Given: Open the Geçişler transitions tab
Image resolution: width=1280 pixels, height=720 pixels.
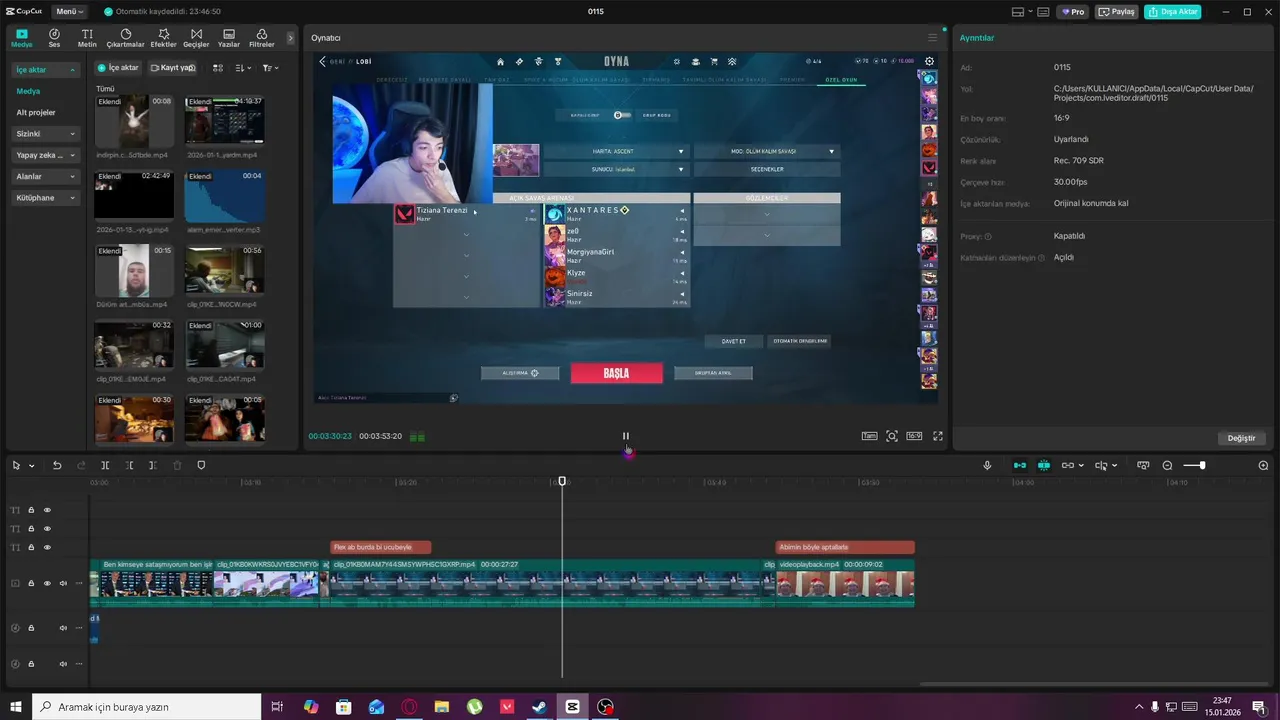Looking at the screenshot, I should 196,38.
